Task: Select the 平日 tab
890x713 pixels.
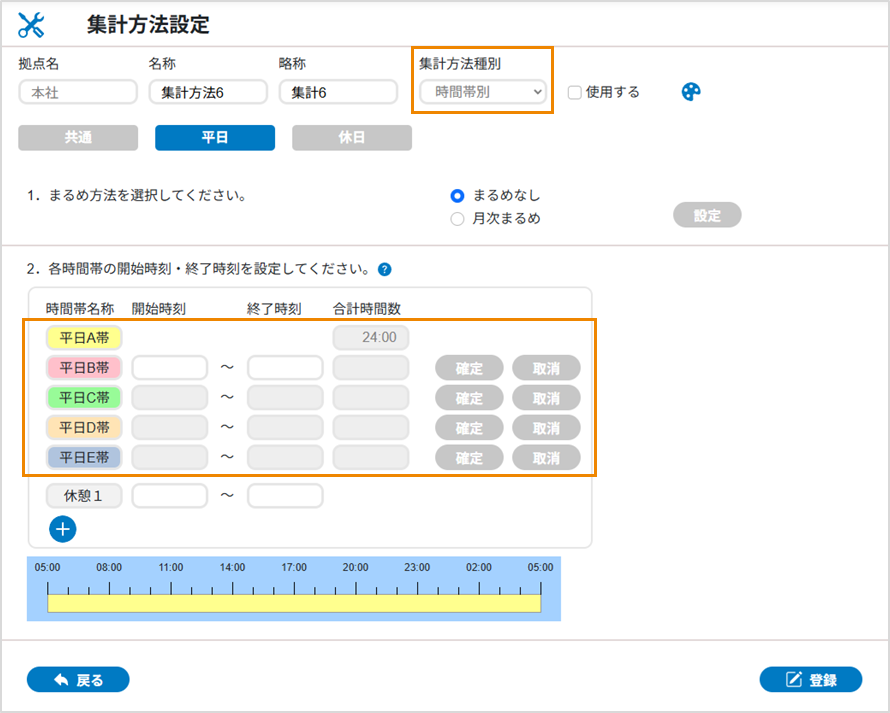Action: coord(214,138)
